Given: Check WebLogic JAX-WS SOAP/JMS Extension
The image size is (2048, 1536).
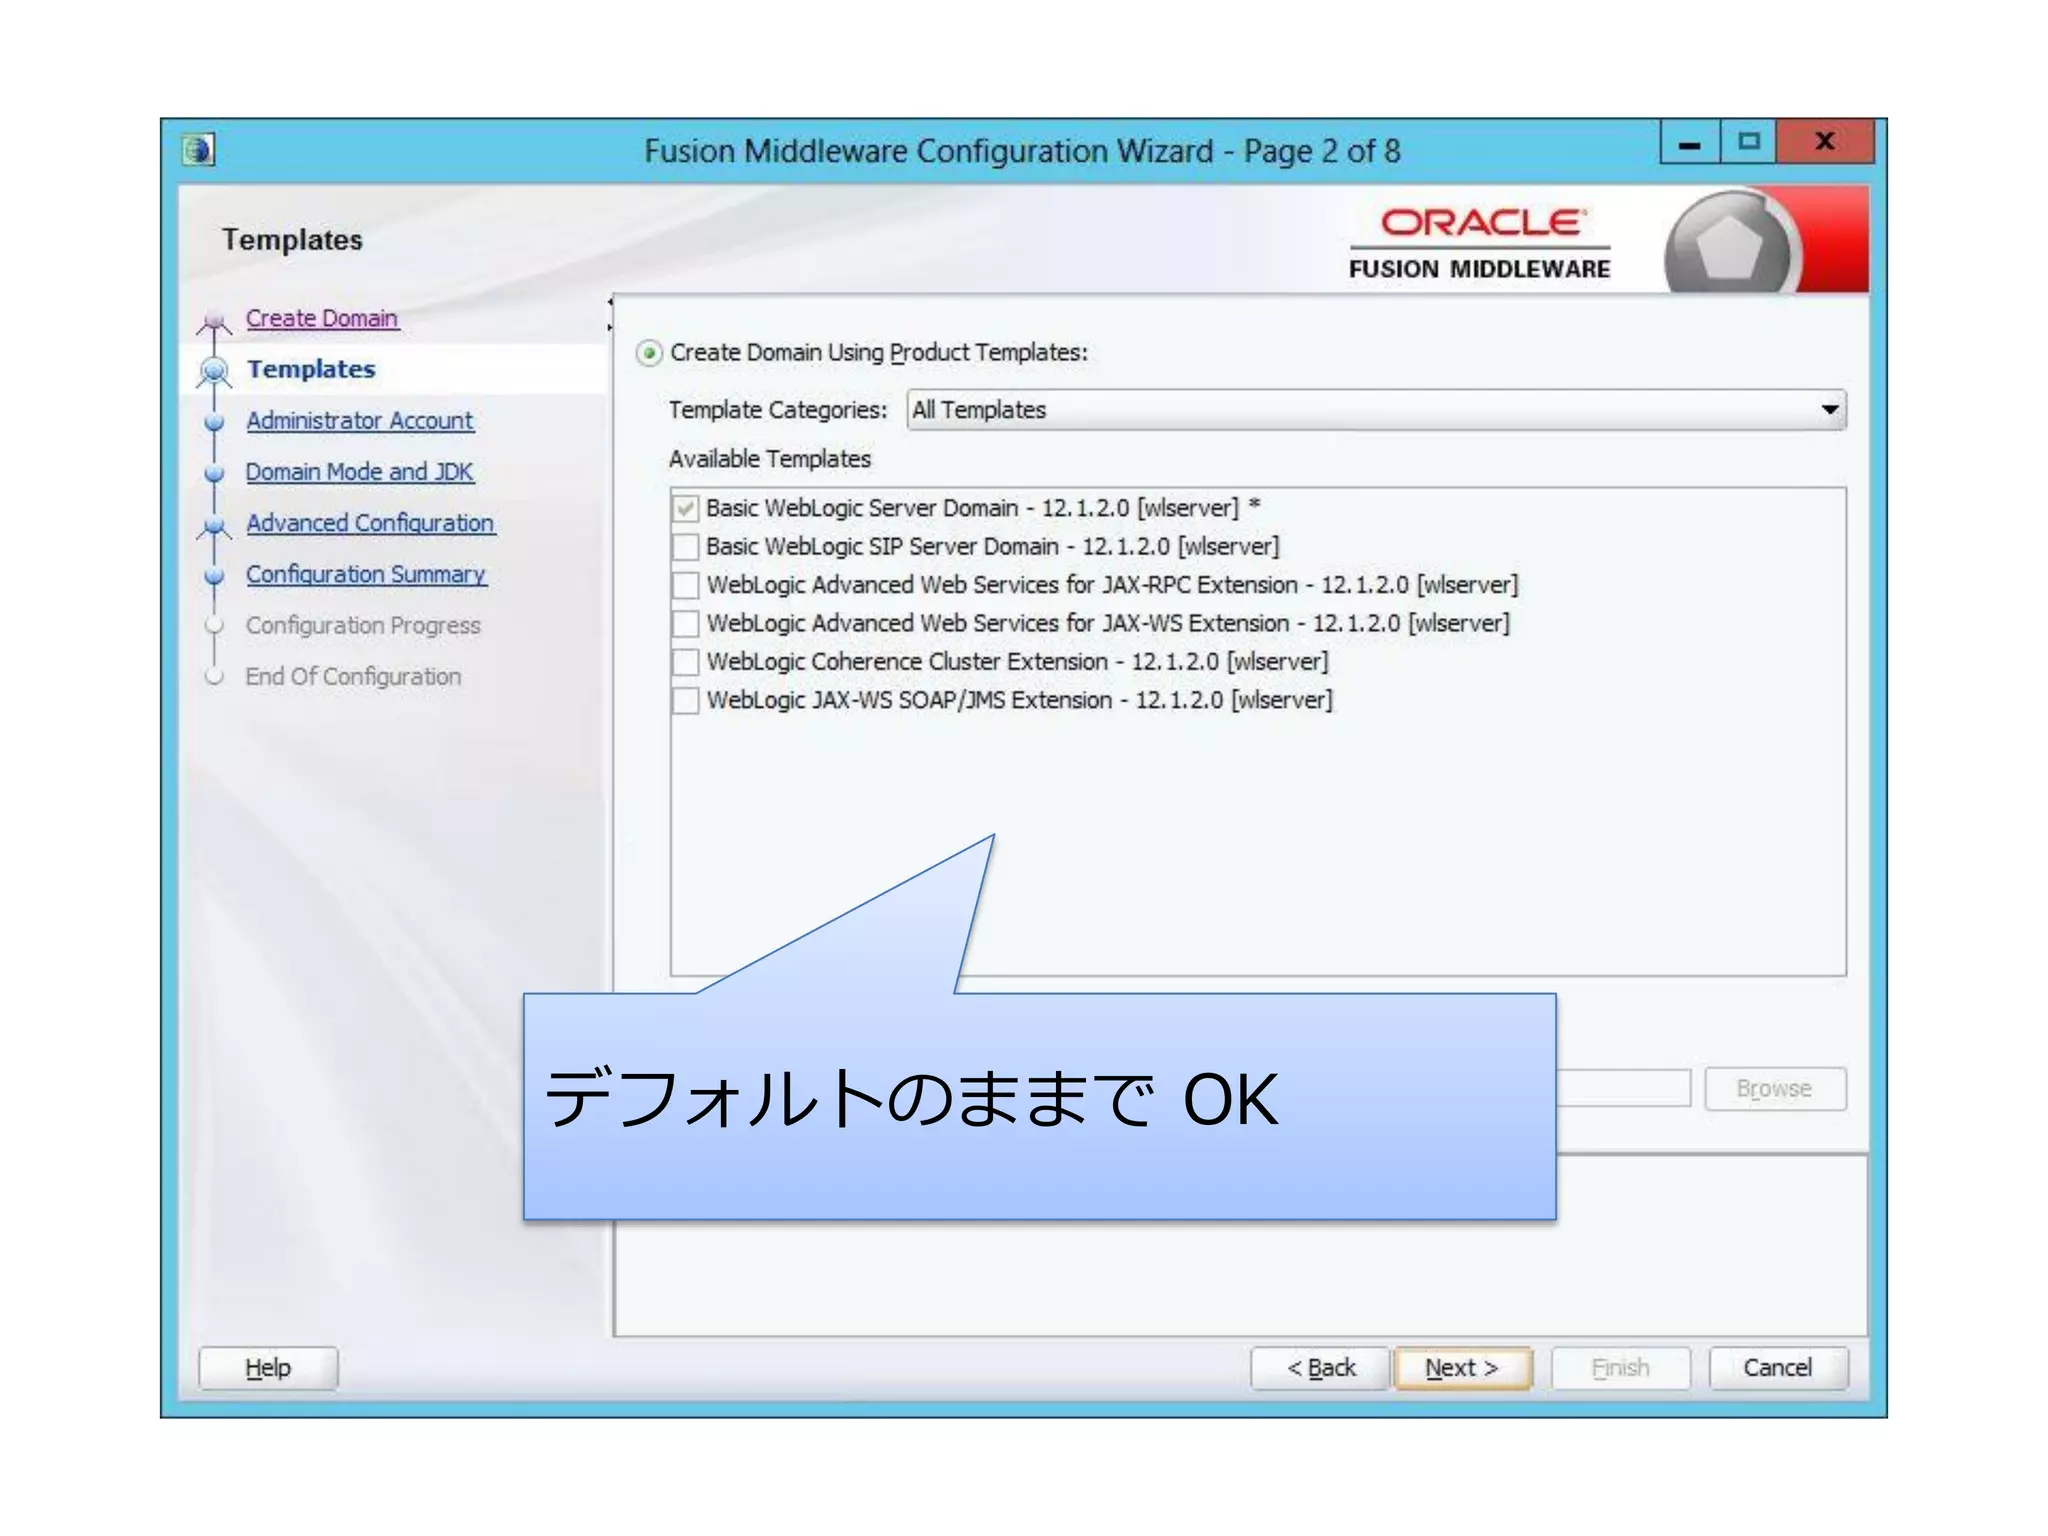Looking at the screenshot, I should [x=685, y=700].
